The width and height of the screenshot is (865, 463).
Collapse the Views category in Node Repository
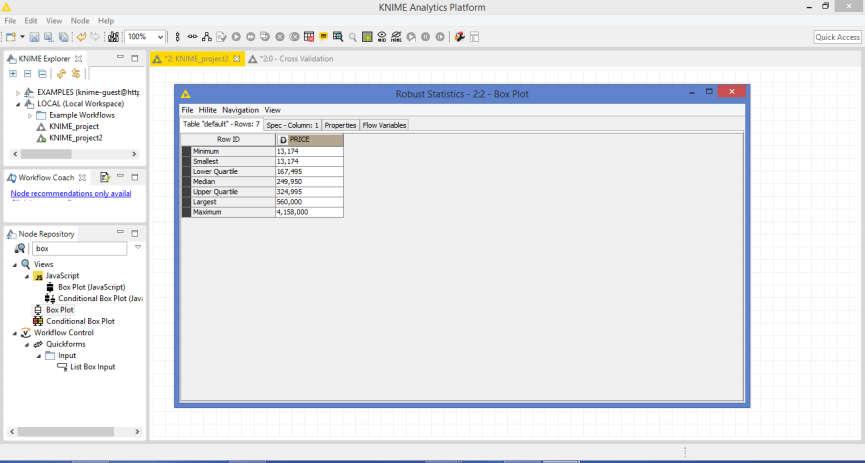(15, 265)
